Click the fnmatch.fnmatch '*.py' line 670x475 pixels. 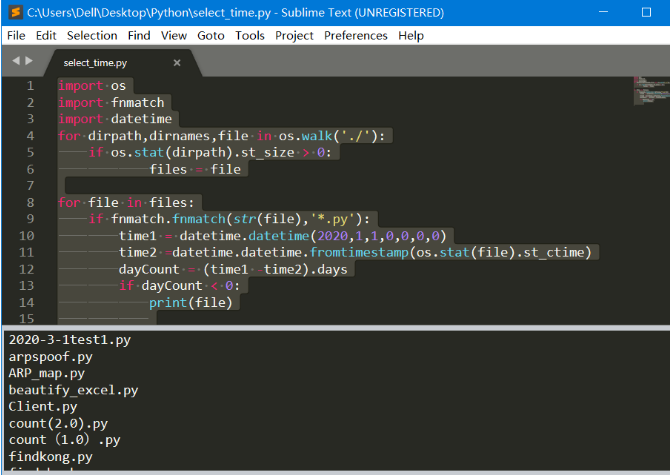pyautogui.click(x=229, y=219)
